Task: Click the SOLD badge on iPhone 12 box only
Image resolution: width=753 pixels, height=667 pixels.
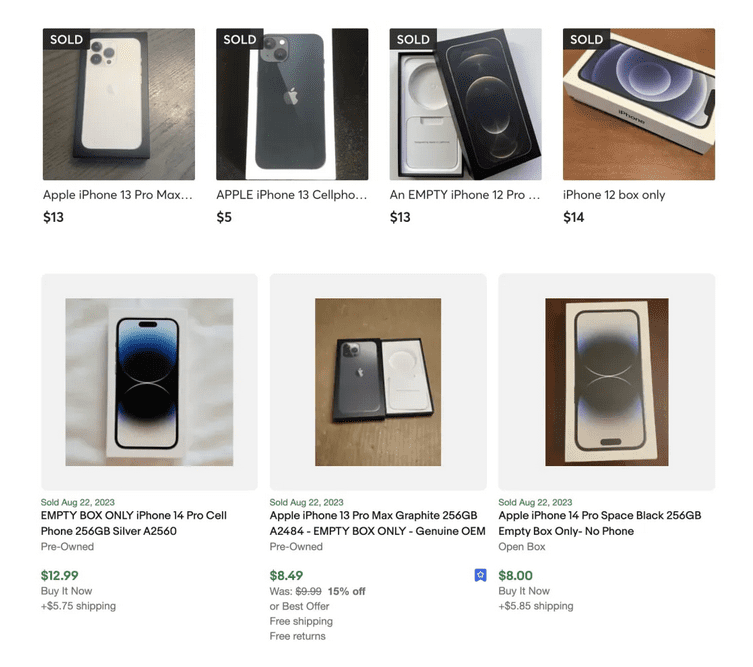Action: (586, 40)
